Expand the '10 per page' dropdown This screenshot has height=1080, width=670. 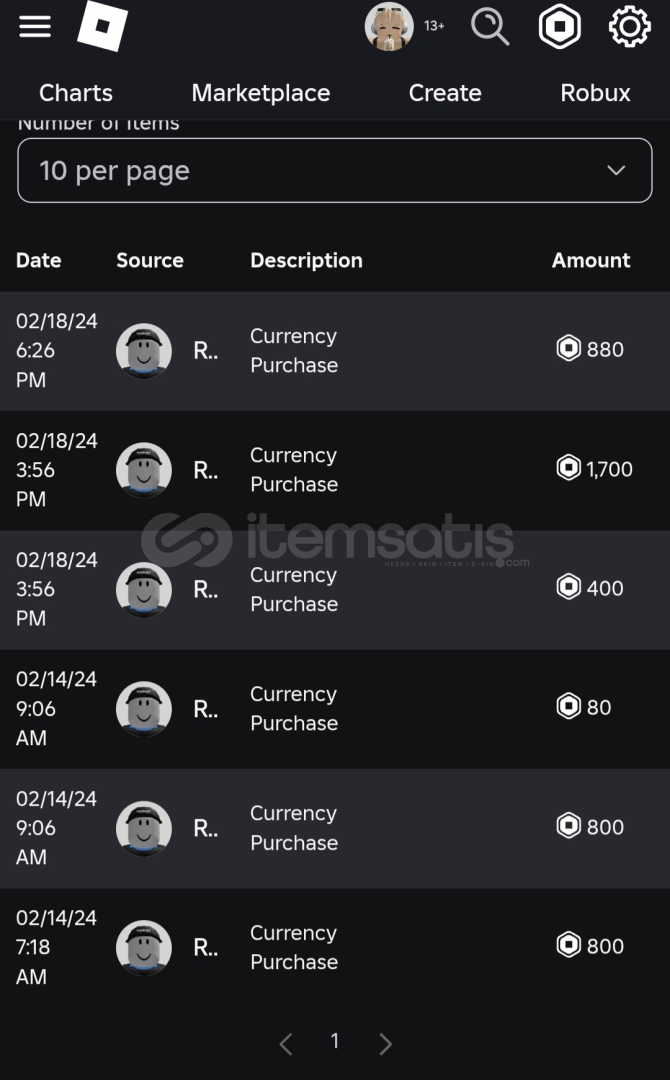[x=335, y=171]
